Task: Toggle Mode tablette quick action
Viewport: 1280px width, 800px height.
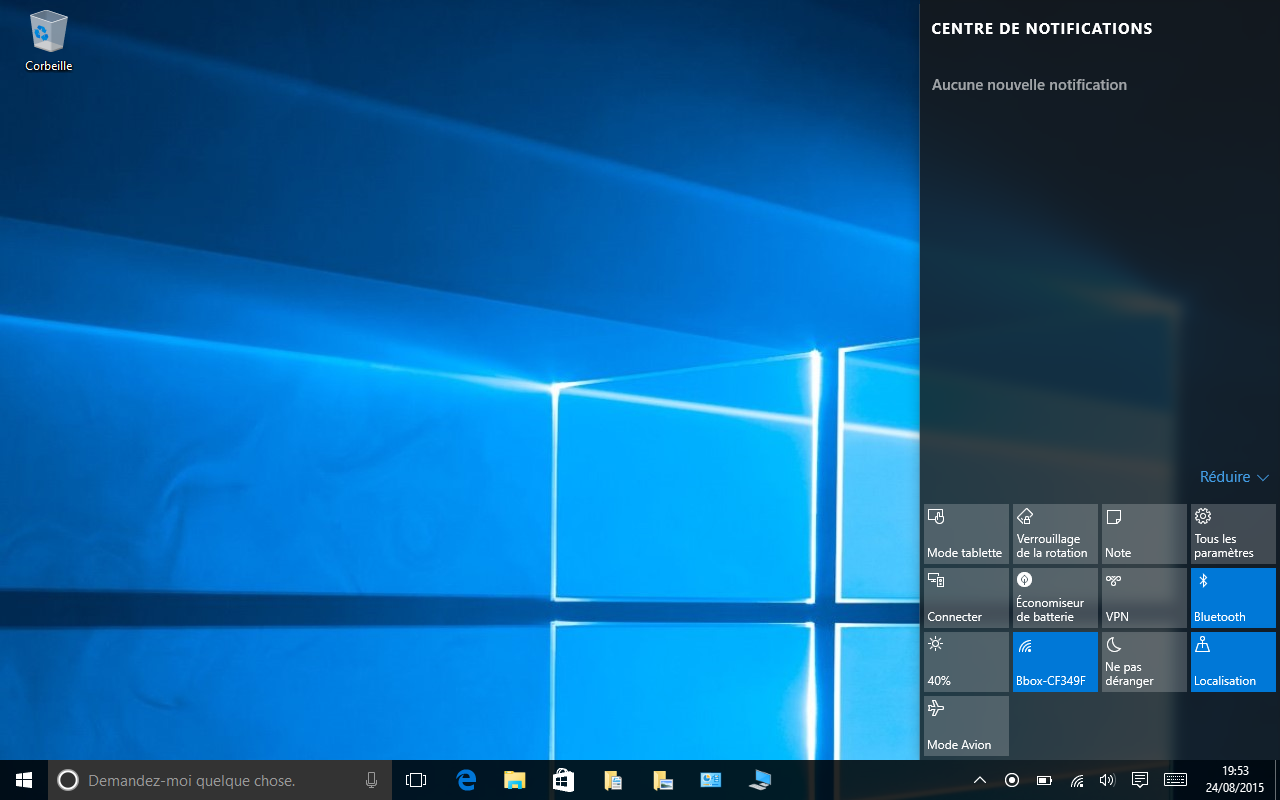Action: tap(966, 534)
